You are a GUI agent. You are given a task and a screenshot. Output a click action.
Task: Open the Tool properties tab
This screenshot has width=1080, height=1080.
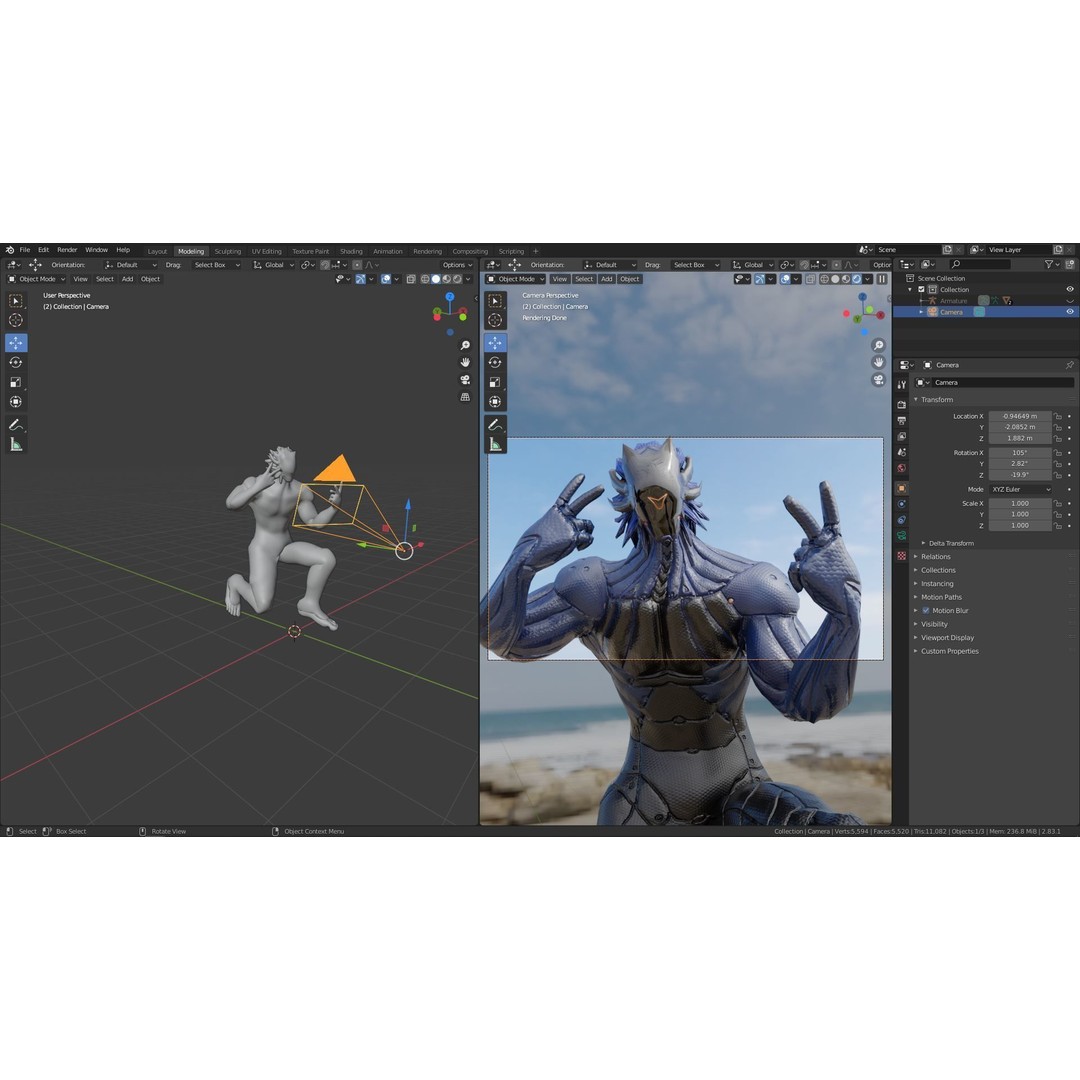[902, 385]
